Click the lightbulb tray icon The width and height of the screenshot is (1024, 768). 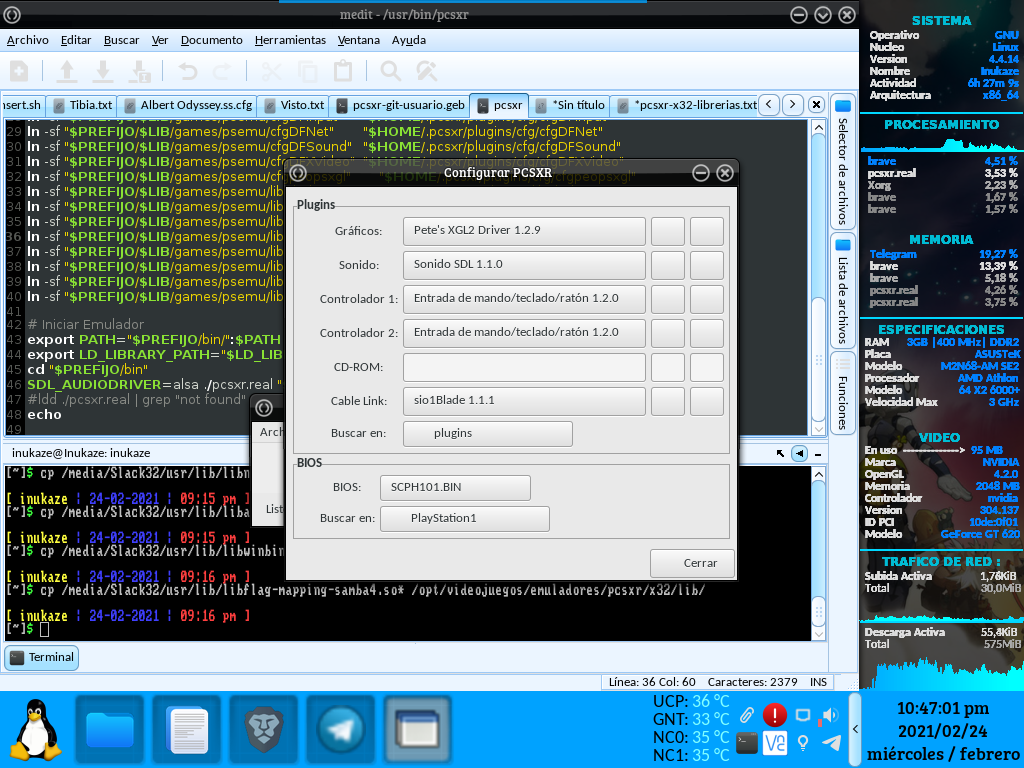[x=803, y=743]
